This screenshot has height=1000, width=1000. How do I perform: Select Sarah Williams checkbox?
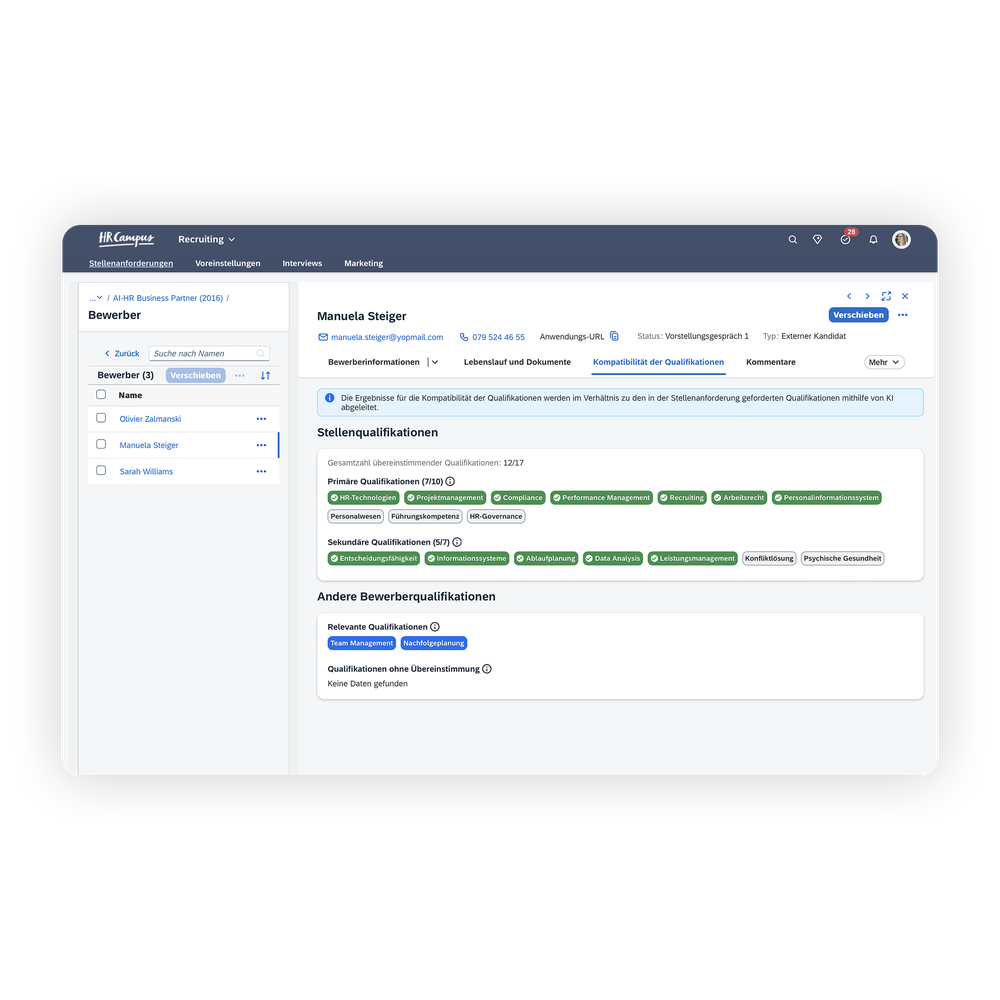click(101, 470)
